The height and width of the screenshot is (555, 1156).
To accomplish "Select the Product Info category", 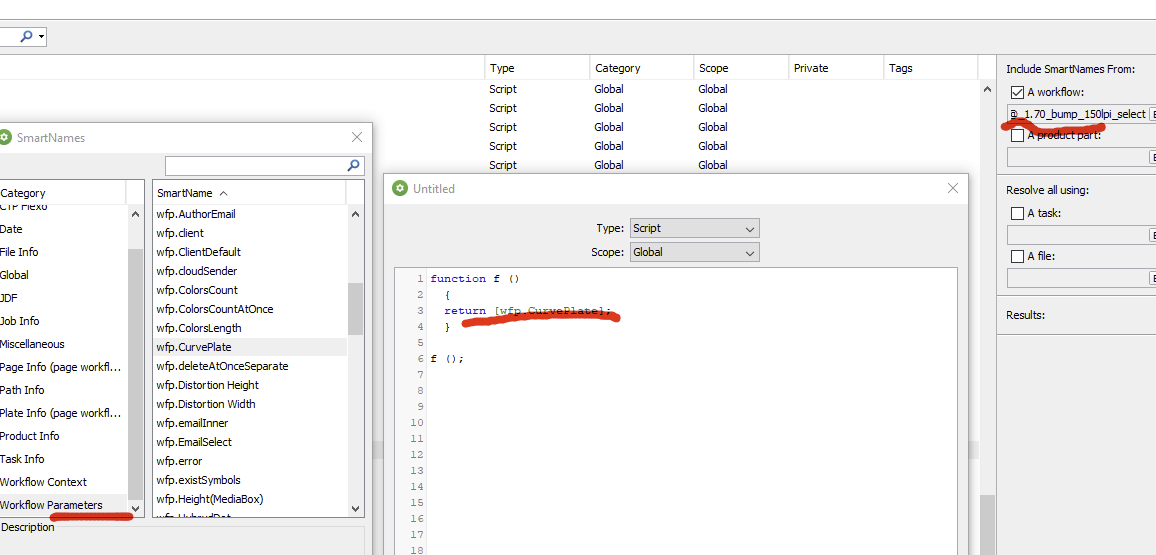I will click(x=63, y=436).
